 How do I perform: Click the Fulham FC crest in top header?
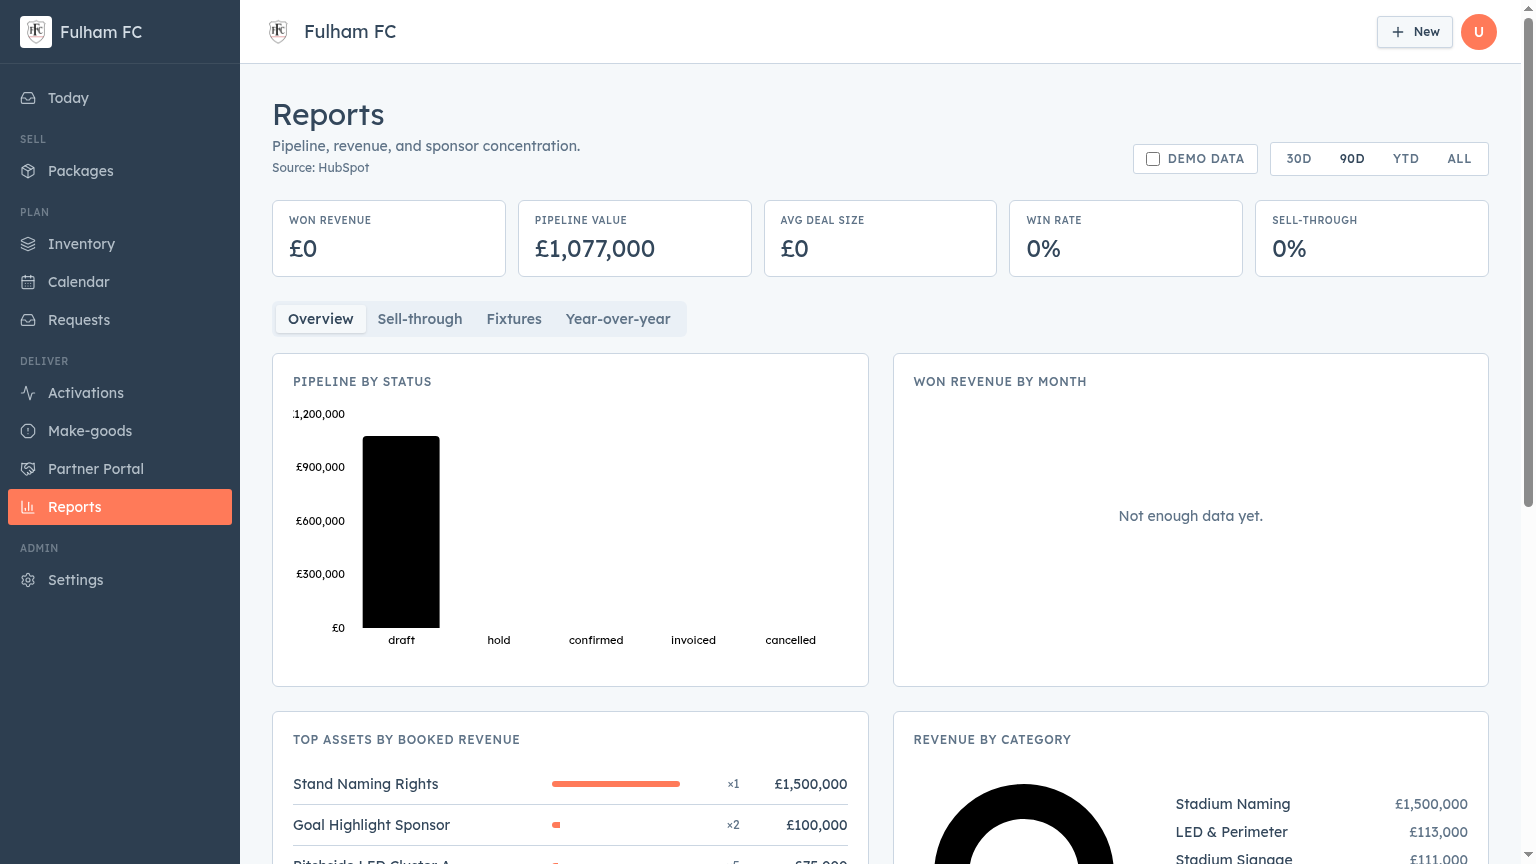[278, 32]
